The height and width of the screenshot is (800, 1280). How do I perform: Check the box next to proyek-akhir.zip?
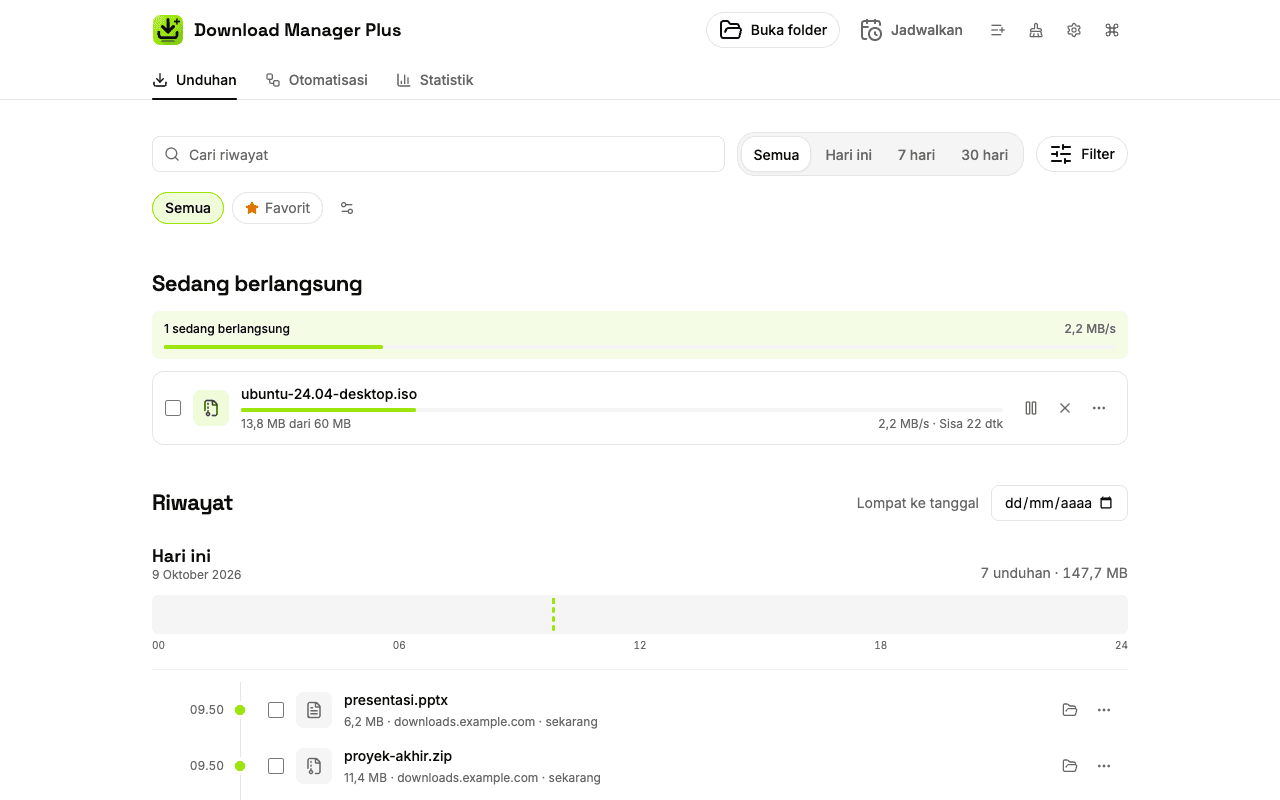[x=276, y=766]
